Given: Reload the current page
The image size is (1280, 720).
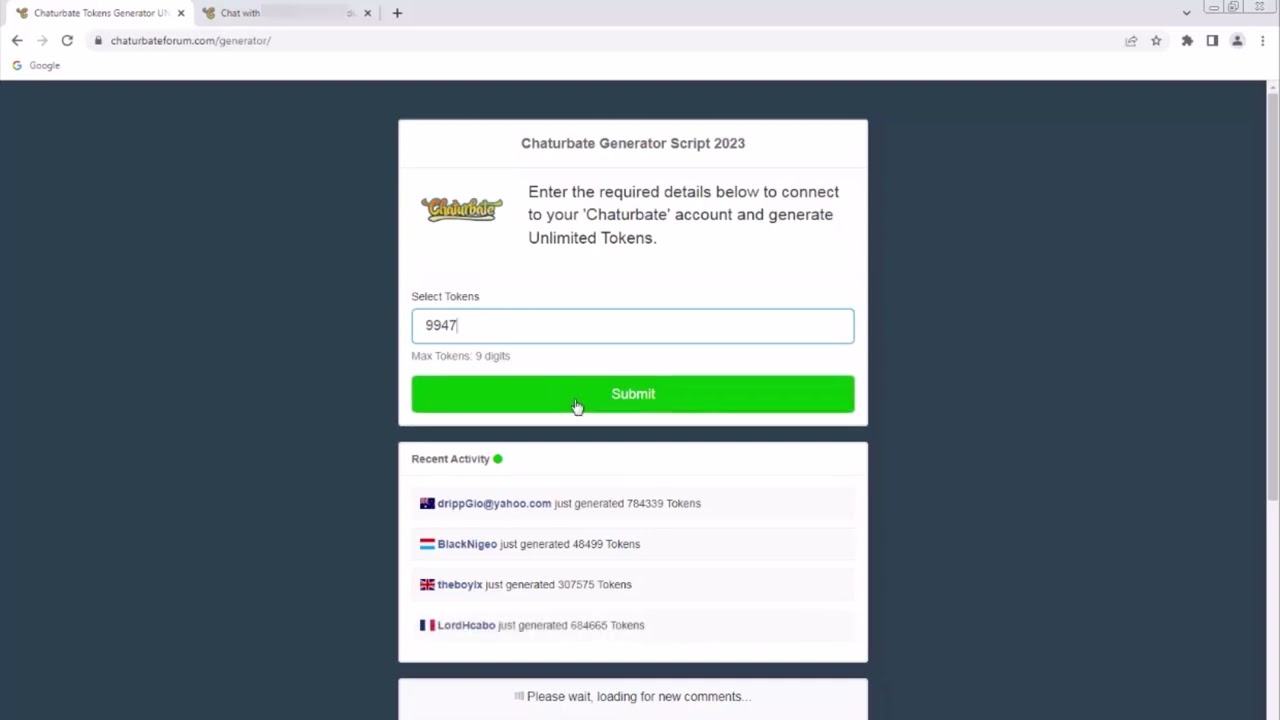Looking at the screenshot, I should tap(67, 41).
